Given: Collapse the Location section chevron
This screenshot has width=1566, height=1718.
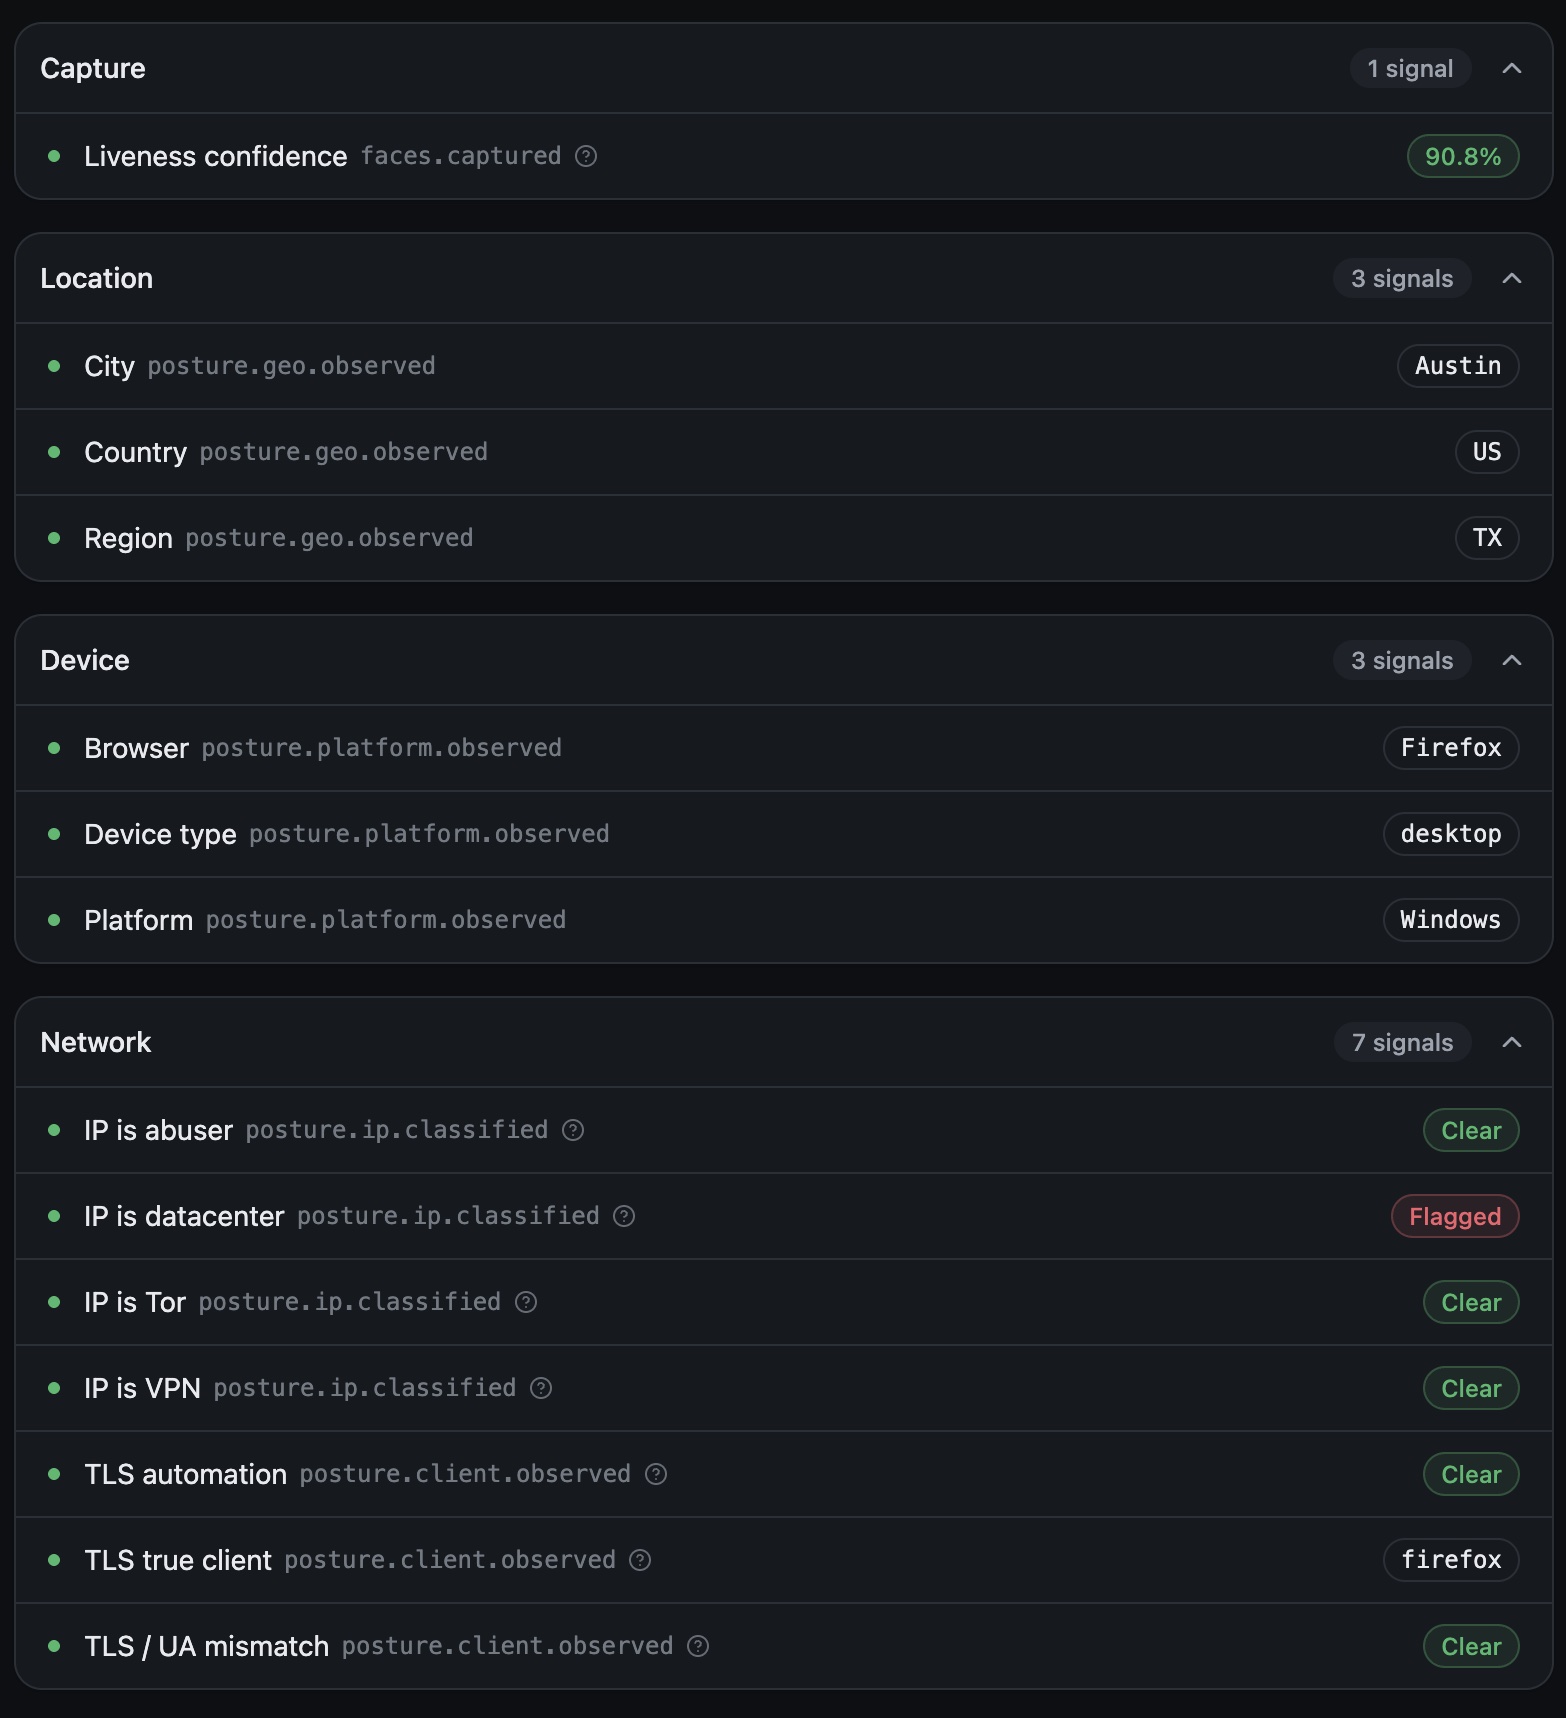Looking at the screenshot, I should tap(1512, 278).
